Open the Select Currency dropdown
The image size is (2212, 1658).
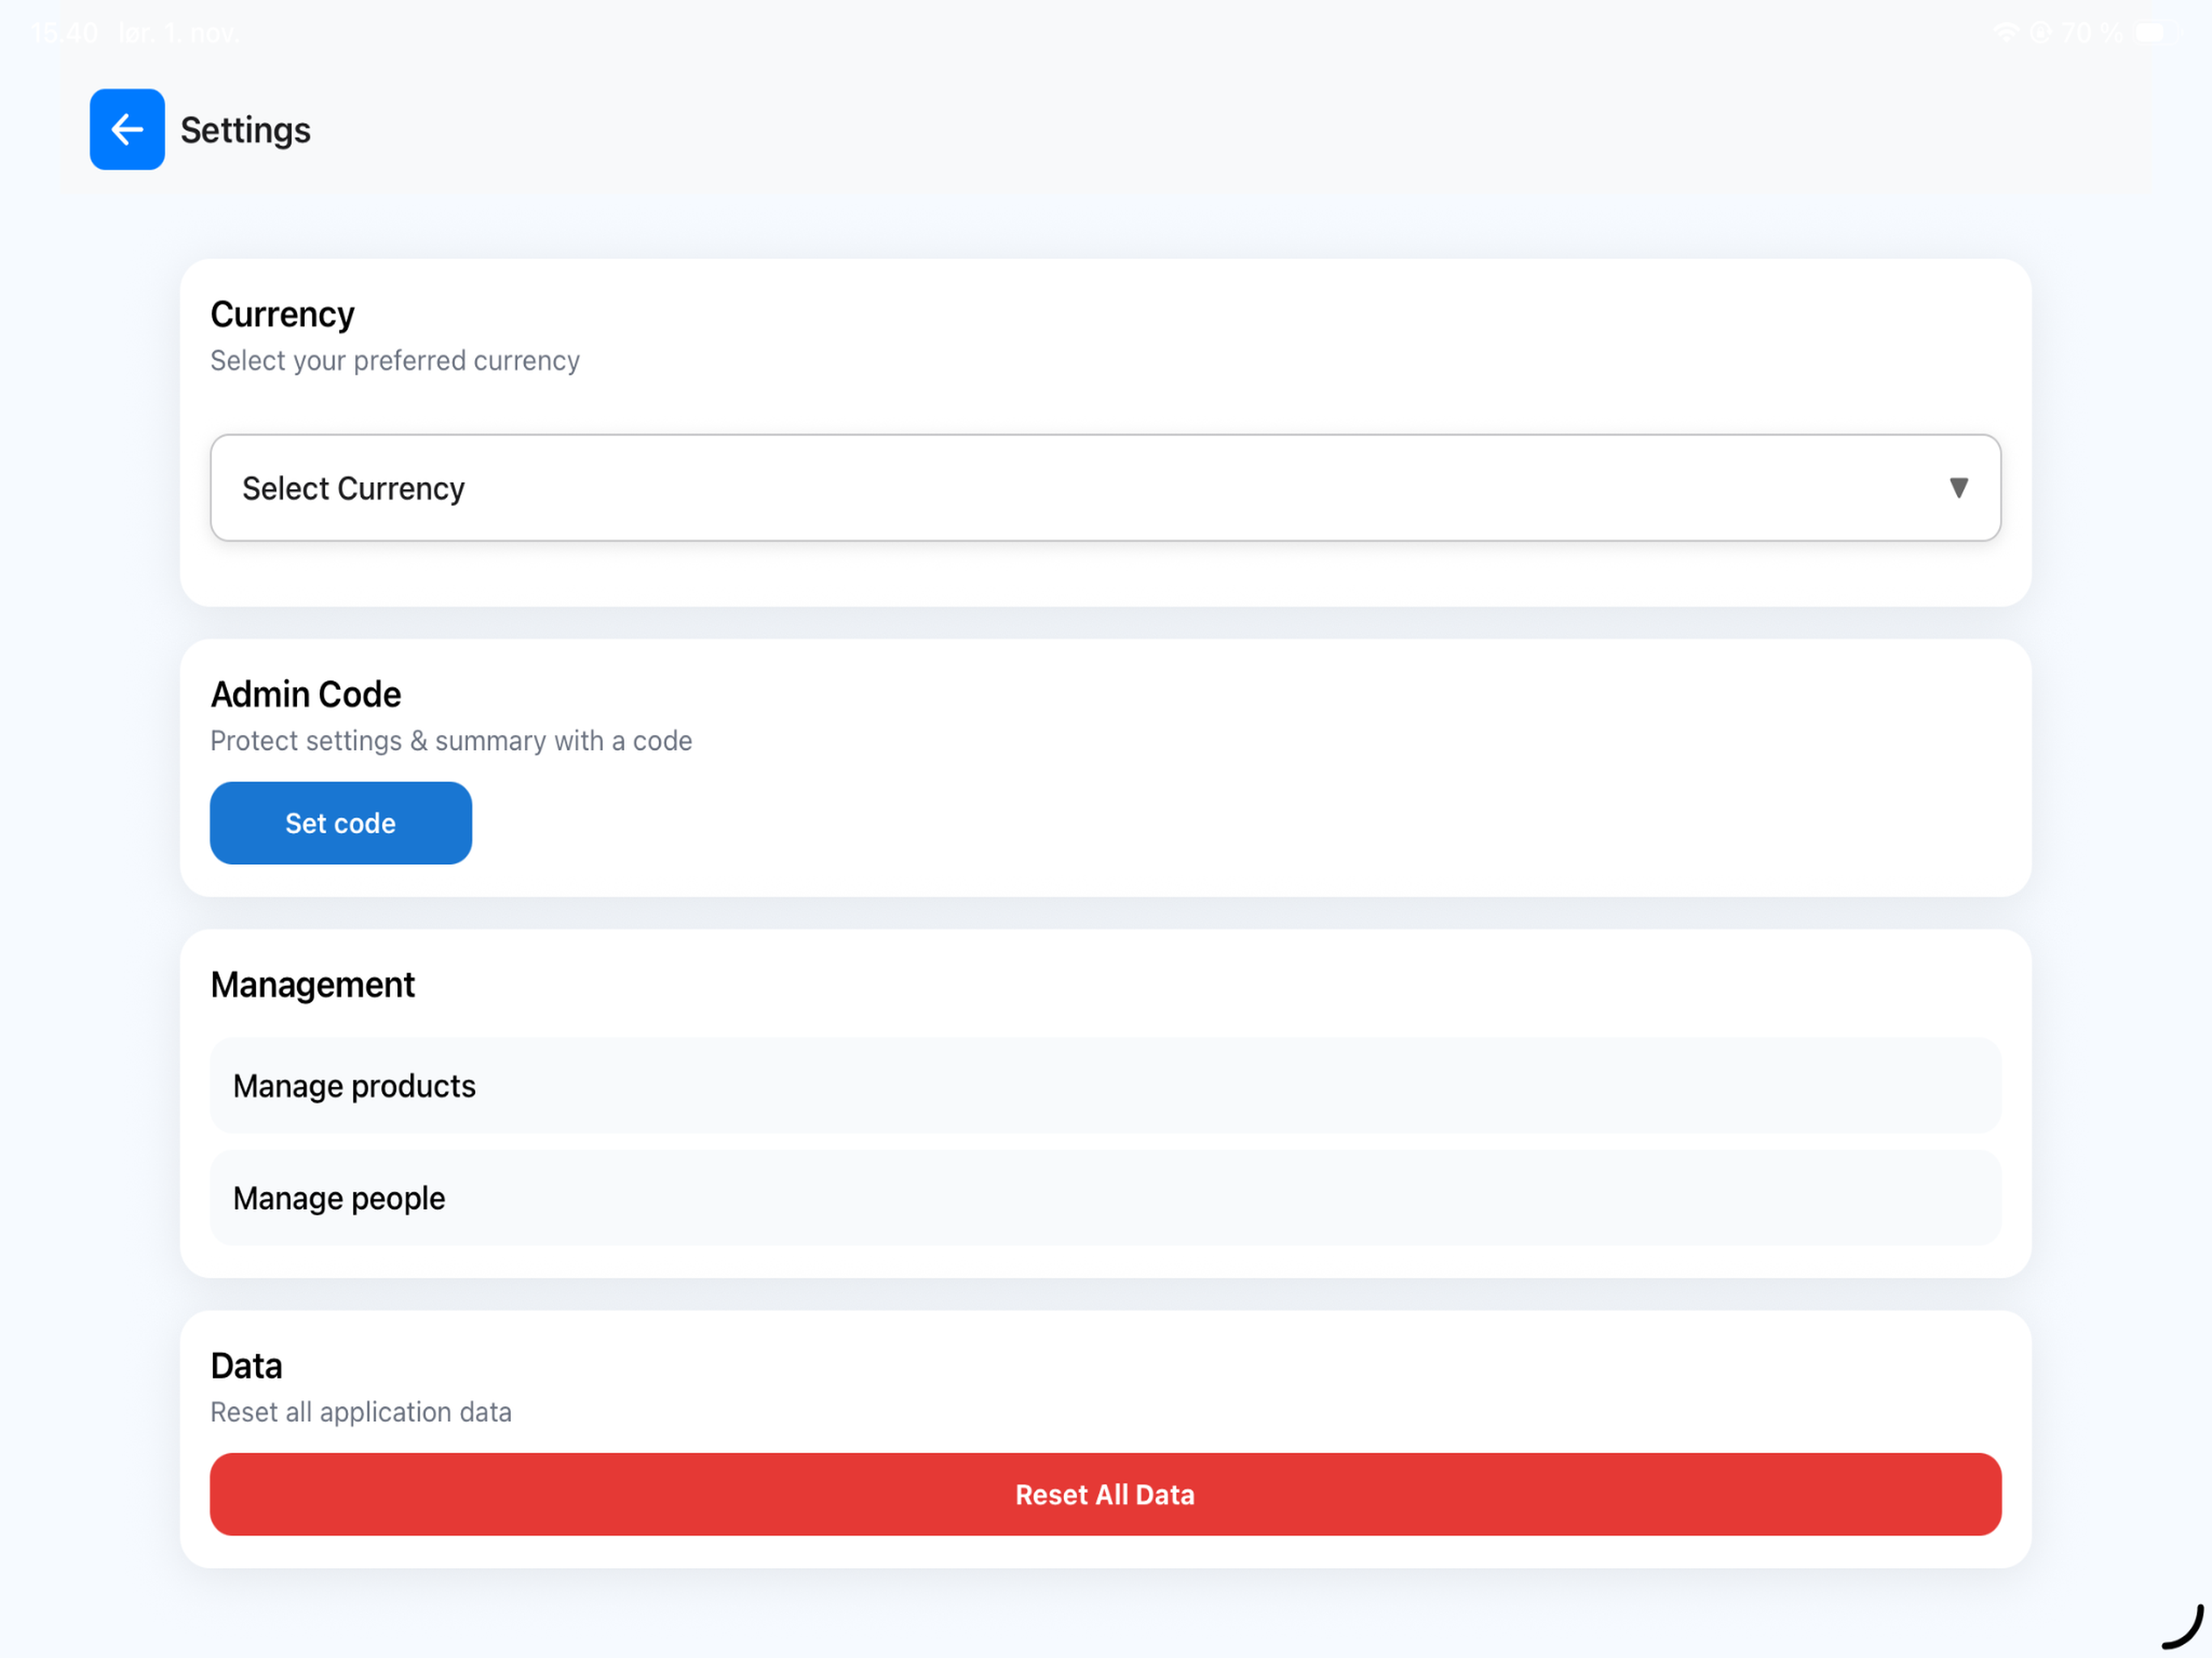(x=1105, y=488)
